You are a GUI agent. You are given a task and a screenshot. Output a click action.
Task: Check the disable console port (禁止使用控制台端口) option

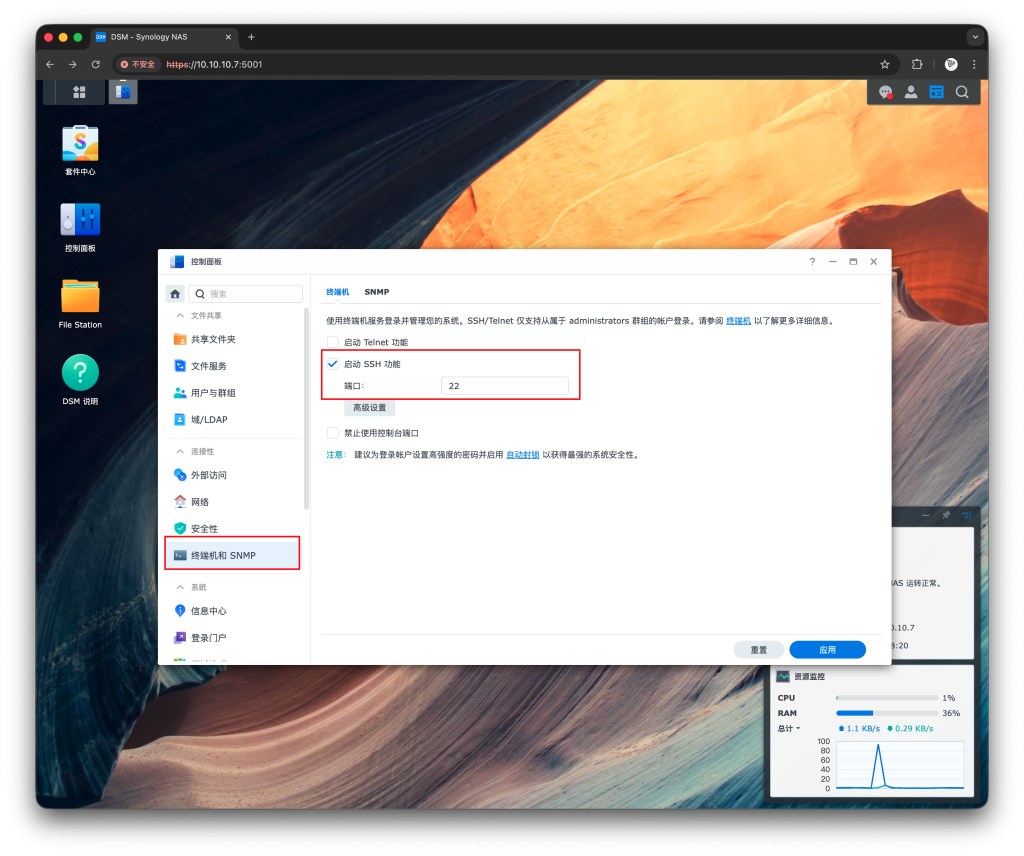pos(333,433)
